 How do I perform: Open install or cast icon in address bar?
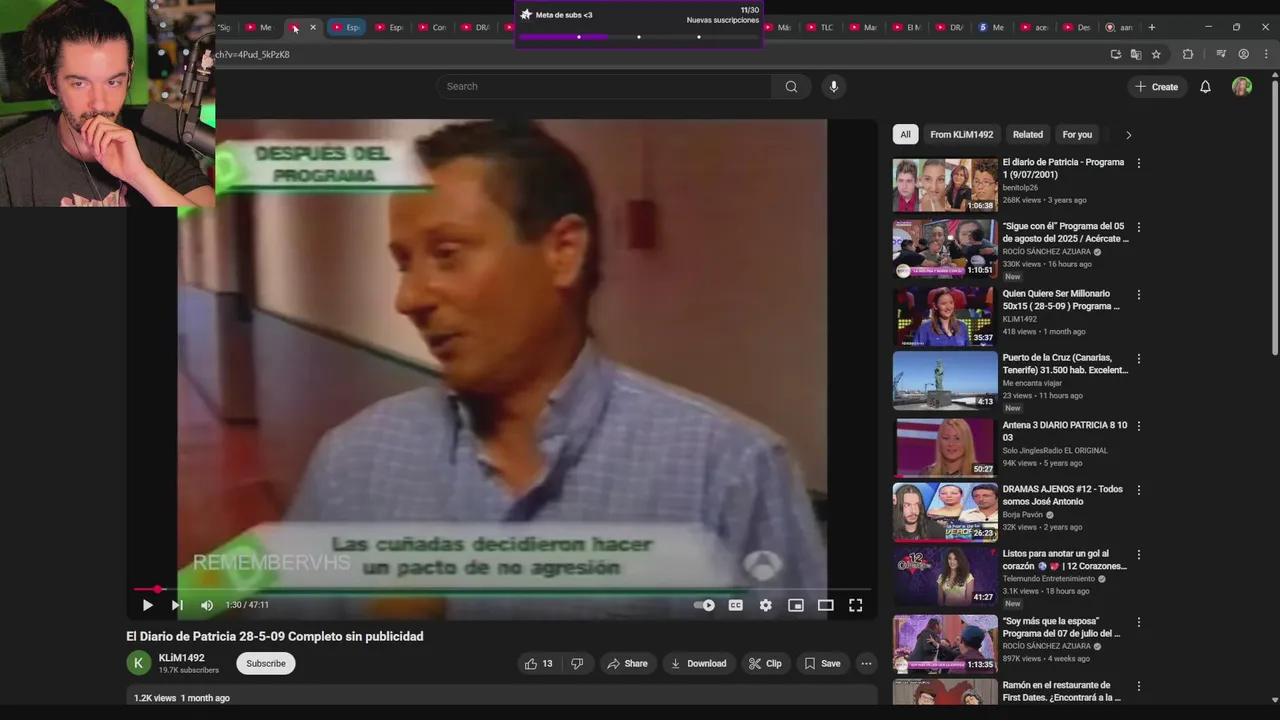click(x=1116, y=54)
